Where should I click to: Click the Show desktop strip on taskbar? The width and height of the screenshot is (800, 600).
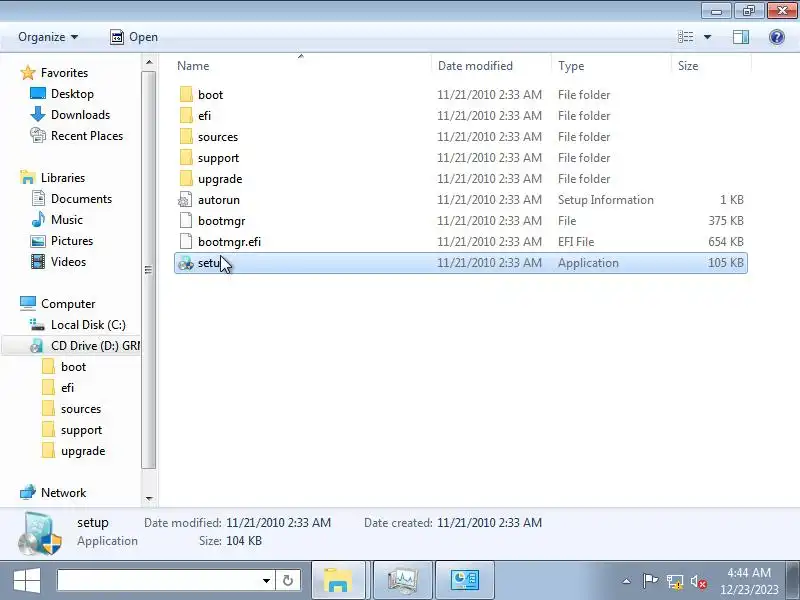point(795,580)
